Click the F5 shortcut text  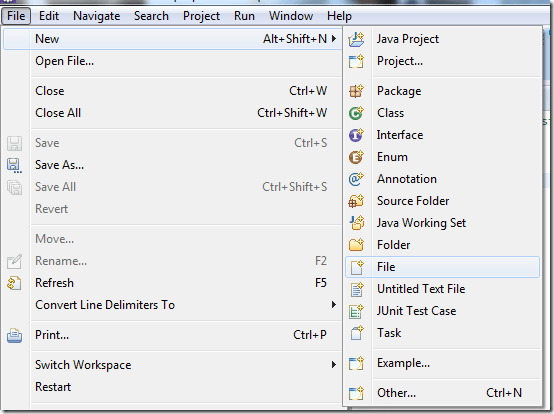point(321,283)
